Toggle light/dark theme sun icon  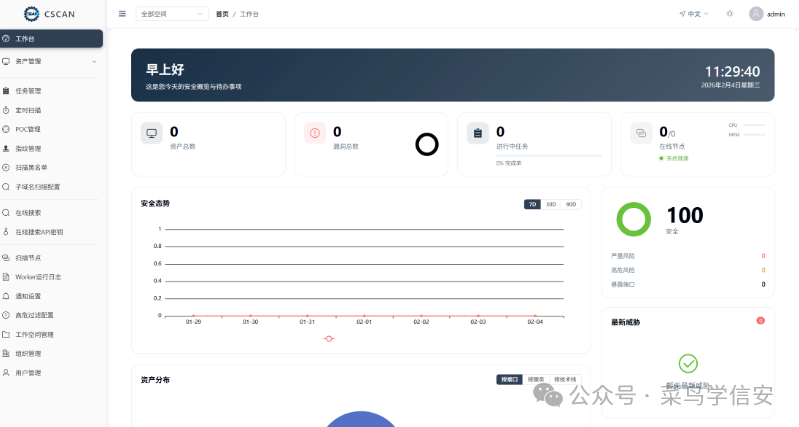click(730, 14)
